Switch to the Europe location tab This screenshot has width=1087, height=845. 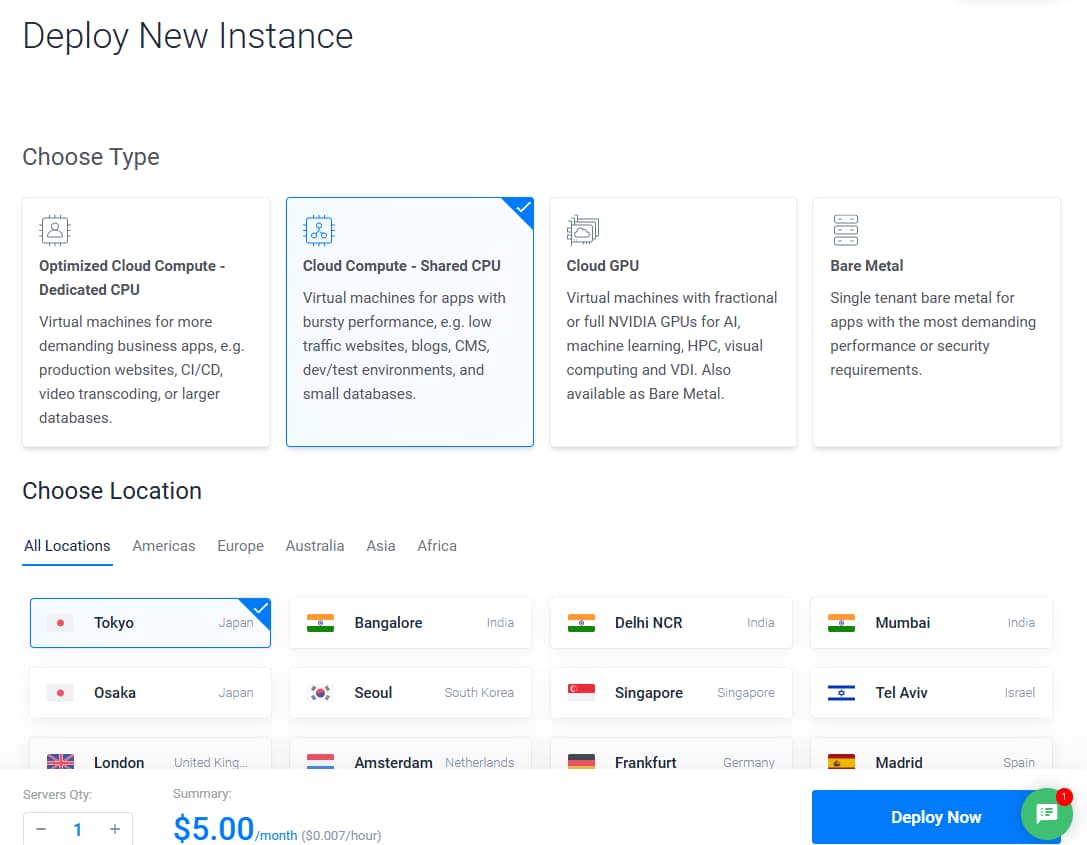pyautogui.click(x=241, y=546)
